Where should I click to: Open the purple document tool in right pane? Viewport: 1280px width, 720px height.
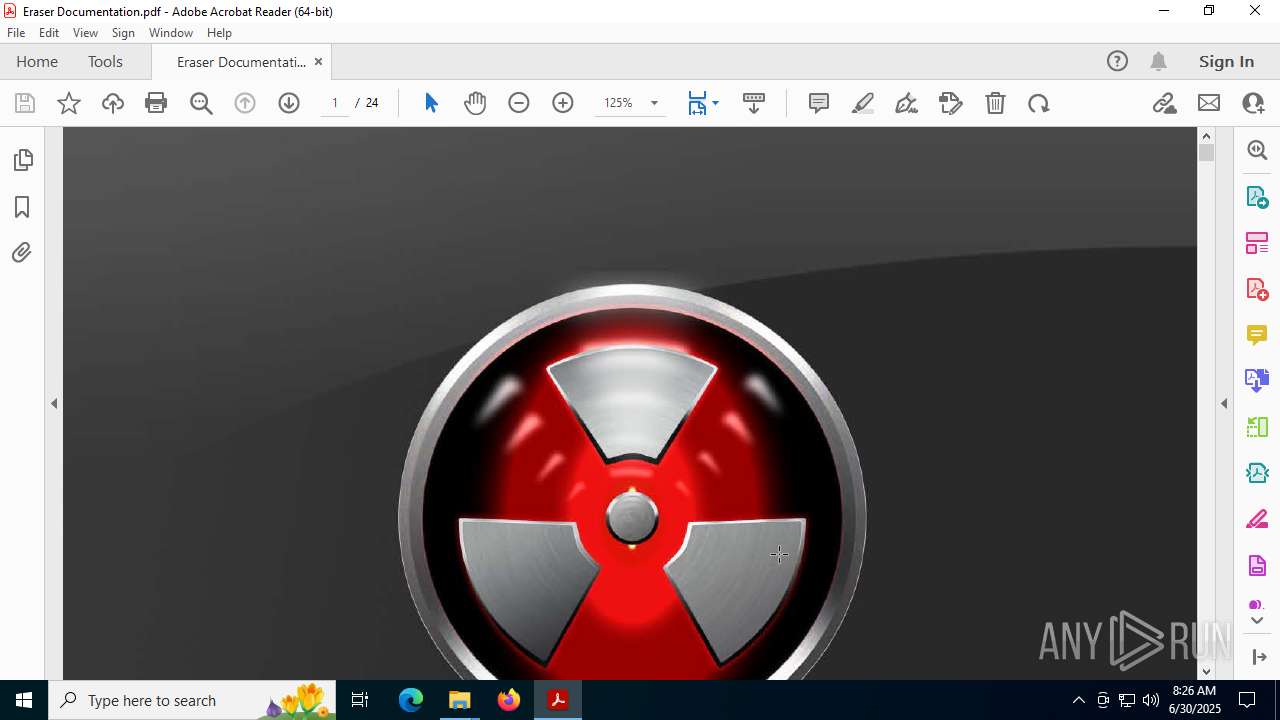pos(1257,566)
